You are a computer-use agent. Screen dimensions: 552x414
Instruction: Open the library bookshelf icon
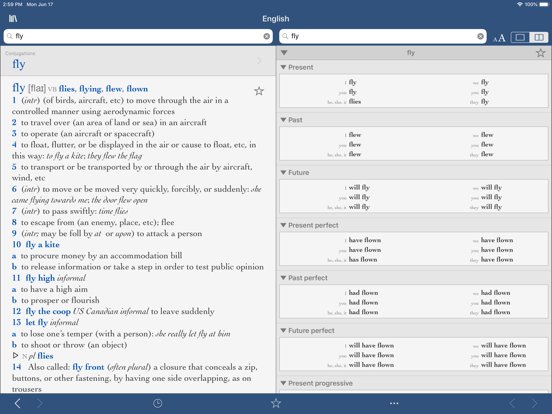pos(13,19)
